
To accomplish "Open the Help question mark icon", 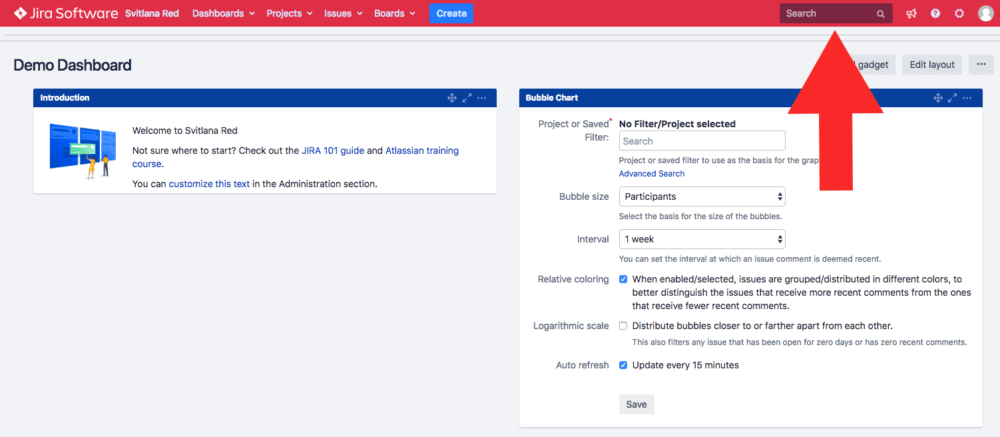I will (935, 13).
